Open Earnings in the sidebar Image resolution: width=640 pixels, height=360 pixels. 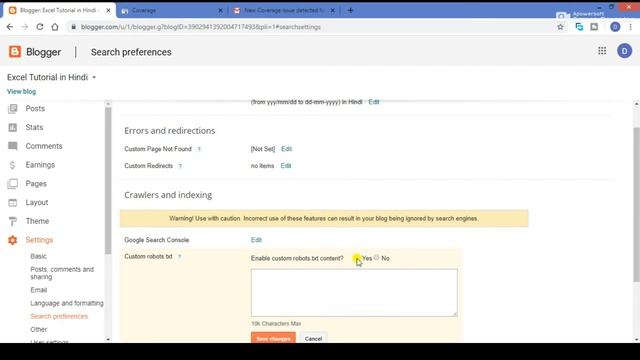pos(40,165)
